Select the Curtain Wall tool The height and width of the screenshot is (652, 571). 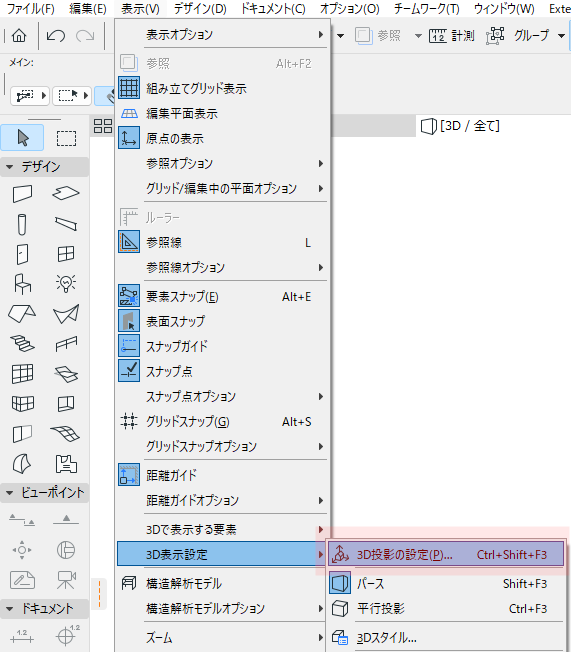22,374
